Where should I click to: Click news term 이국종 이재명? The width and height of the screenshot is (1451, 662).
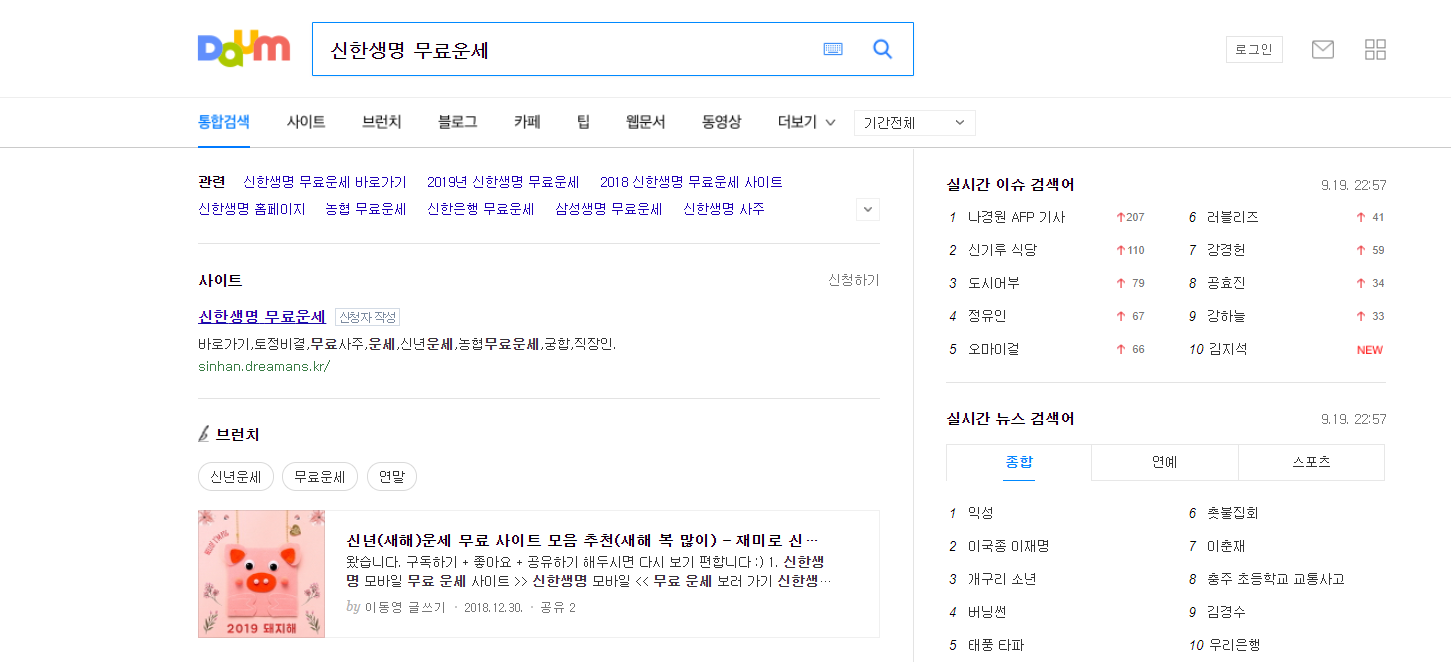click(x=1008, y=546)
